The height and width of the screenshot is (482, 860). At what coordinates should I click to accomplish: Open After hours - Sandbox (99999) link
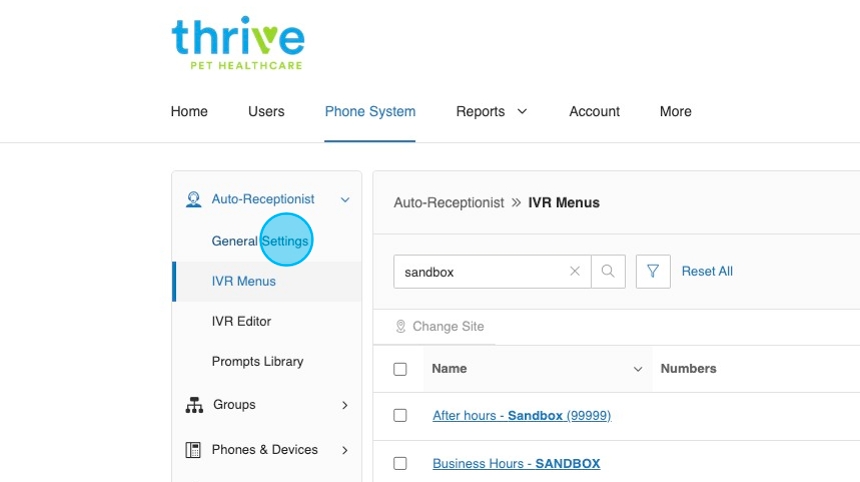521,415
